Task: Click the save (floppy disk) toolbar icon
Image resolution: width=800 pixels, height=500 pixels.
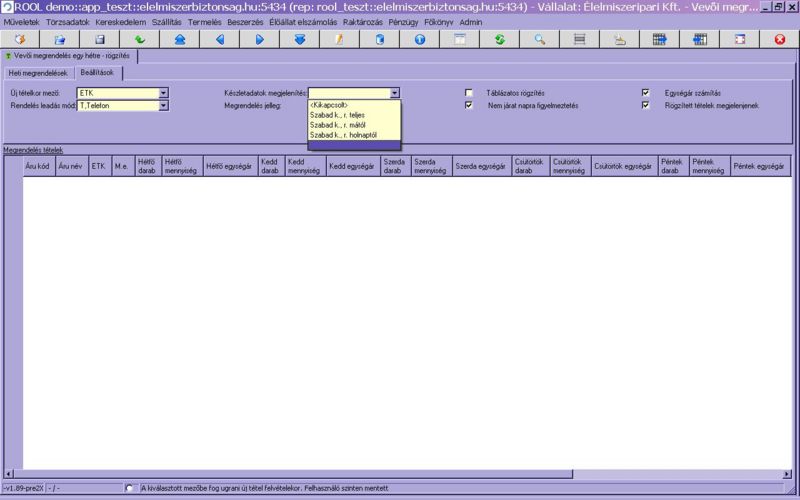Action: click(x=99, y=39)
